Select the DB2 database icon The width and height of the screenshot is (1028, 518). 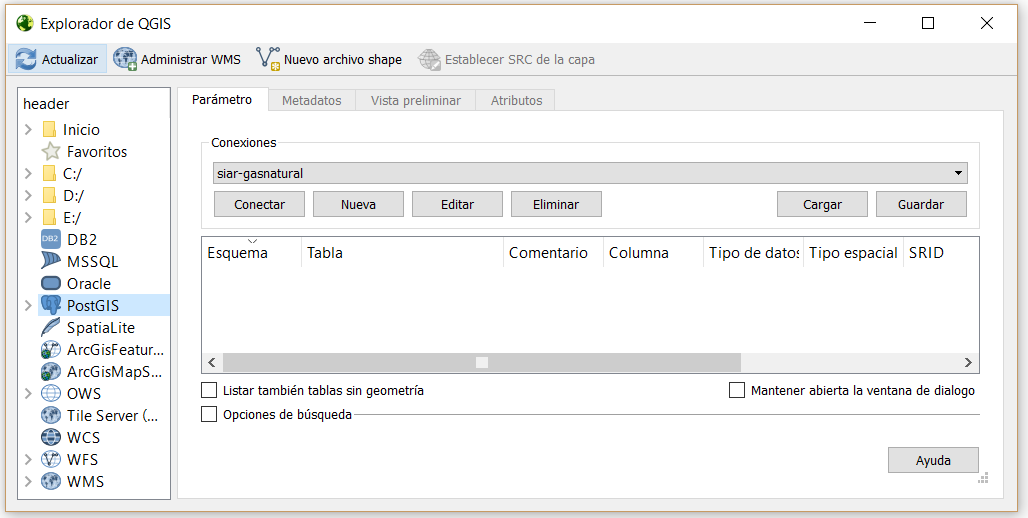coord(50,239)
